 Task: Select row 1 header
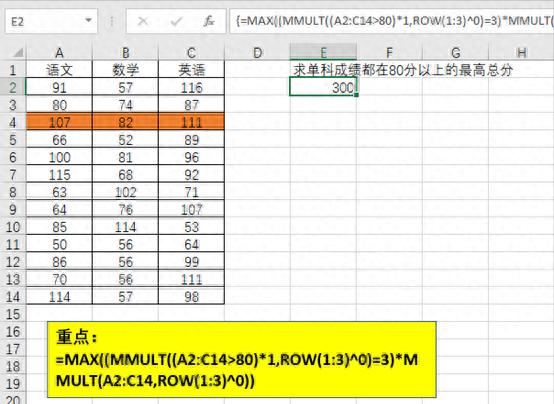13,70
